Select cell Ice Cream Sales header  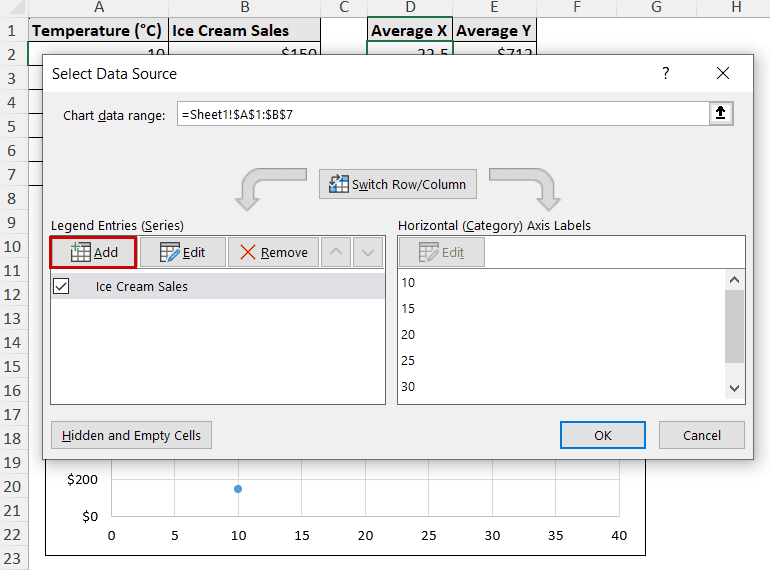pos(245,30)
